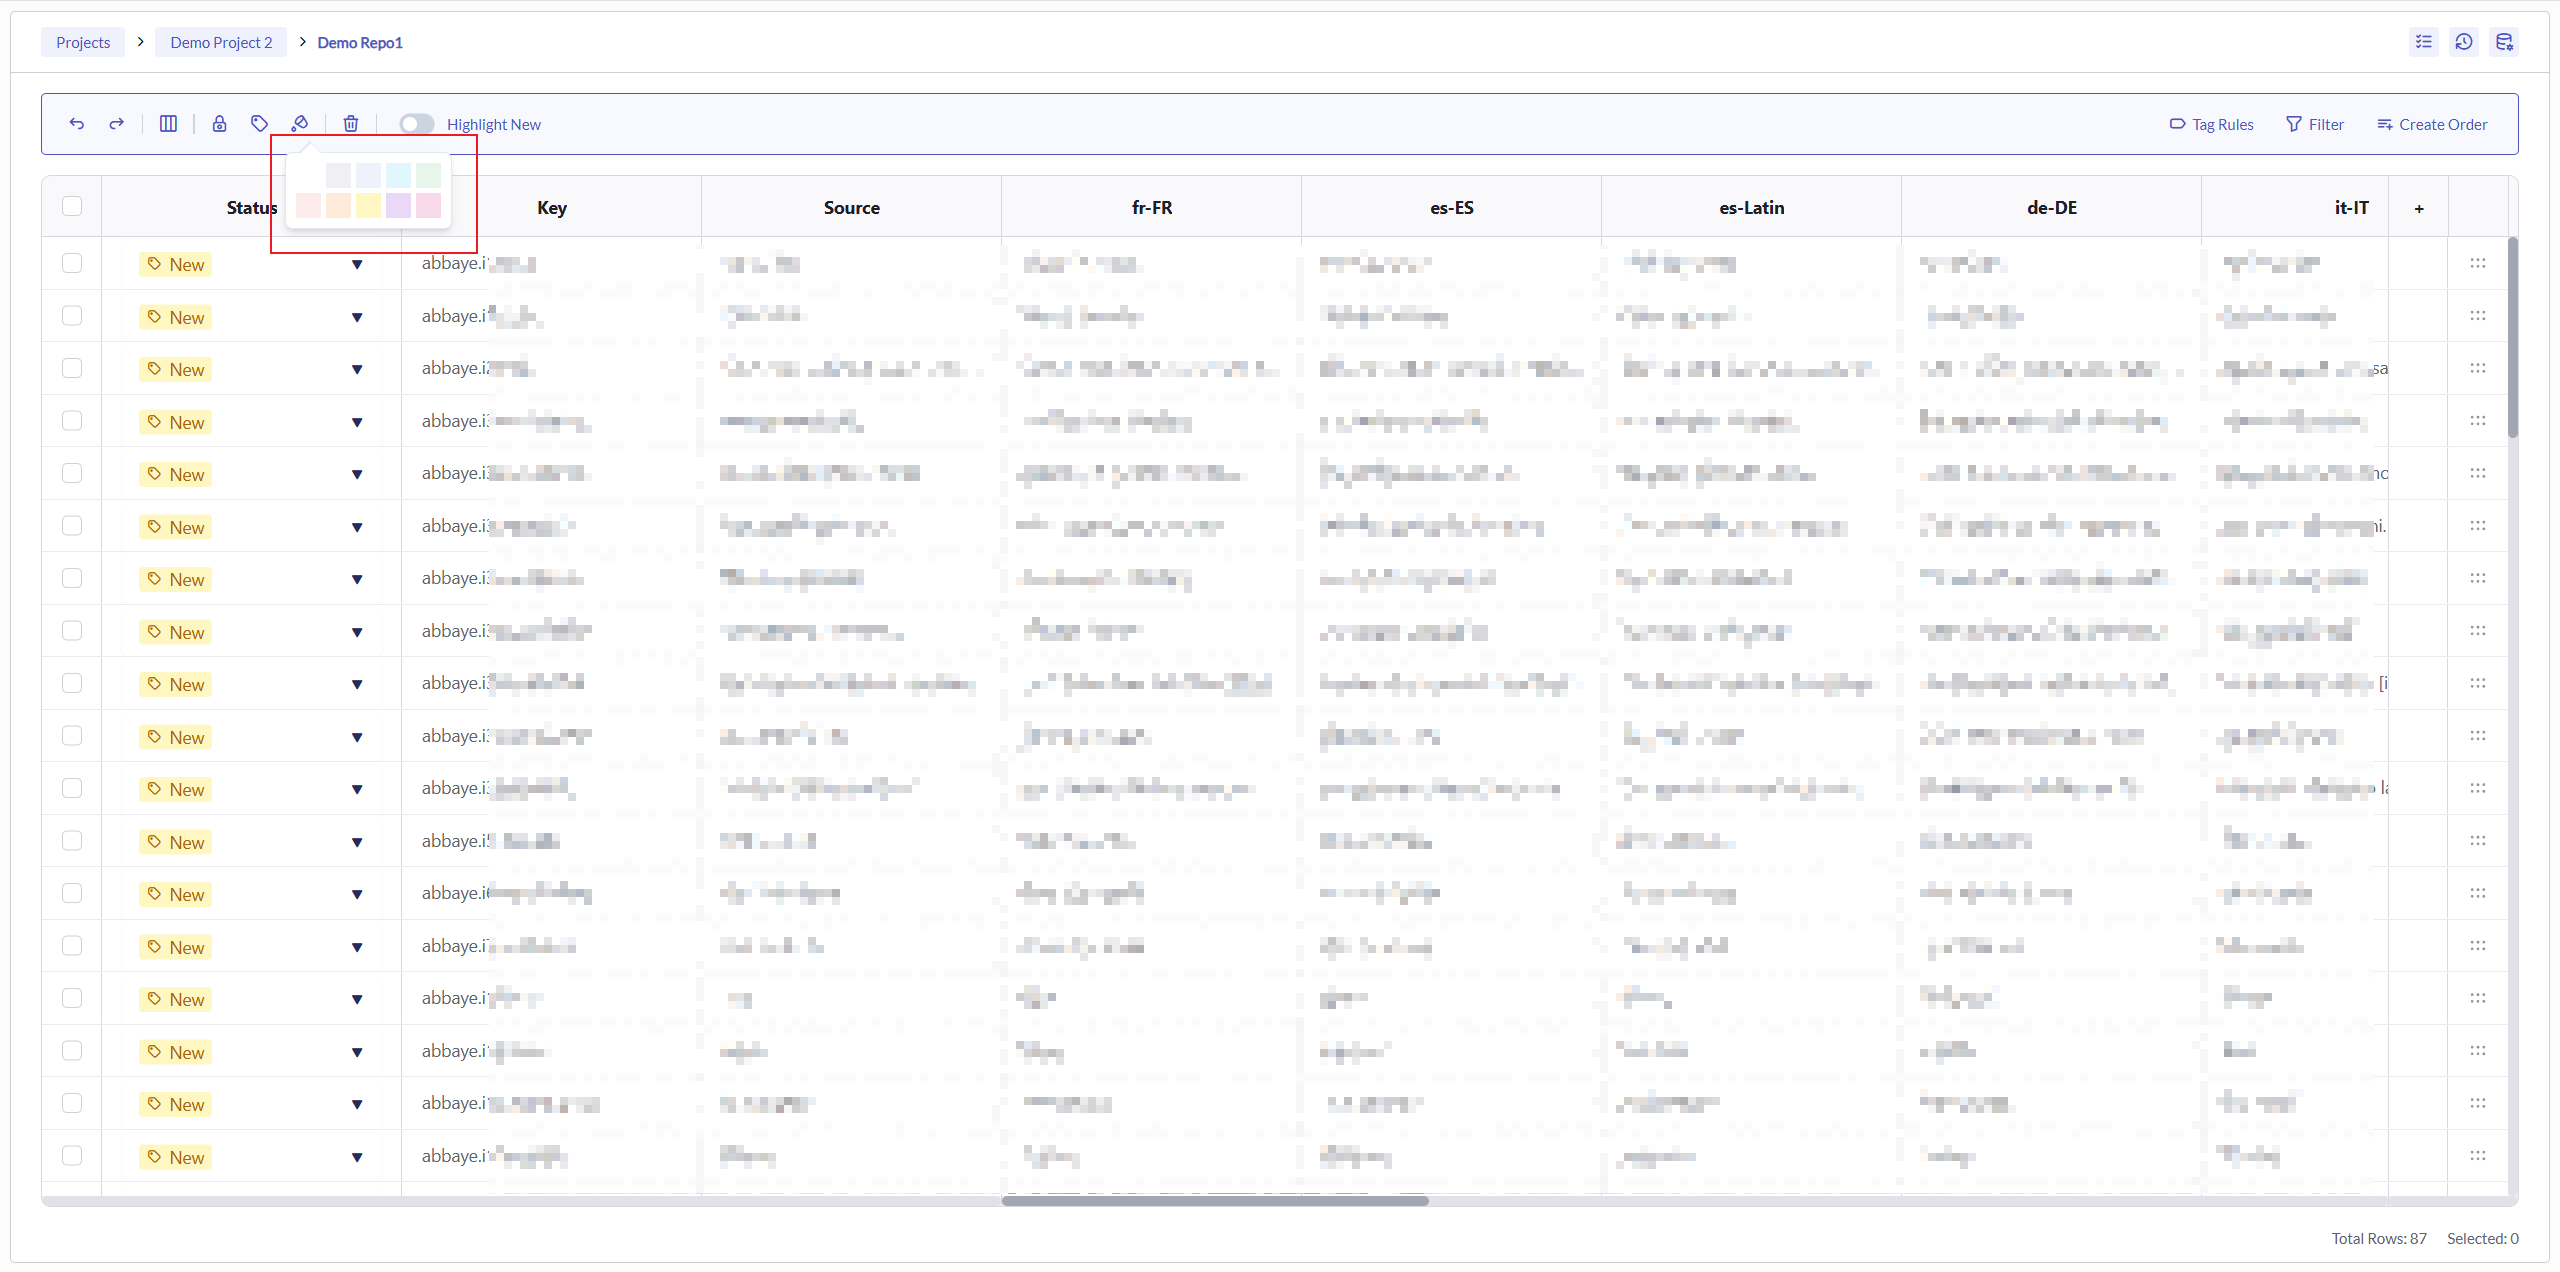2560x1272 pixels.
Task: Open the history clock icon at top right
Action: (2463, 42)
